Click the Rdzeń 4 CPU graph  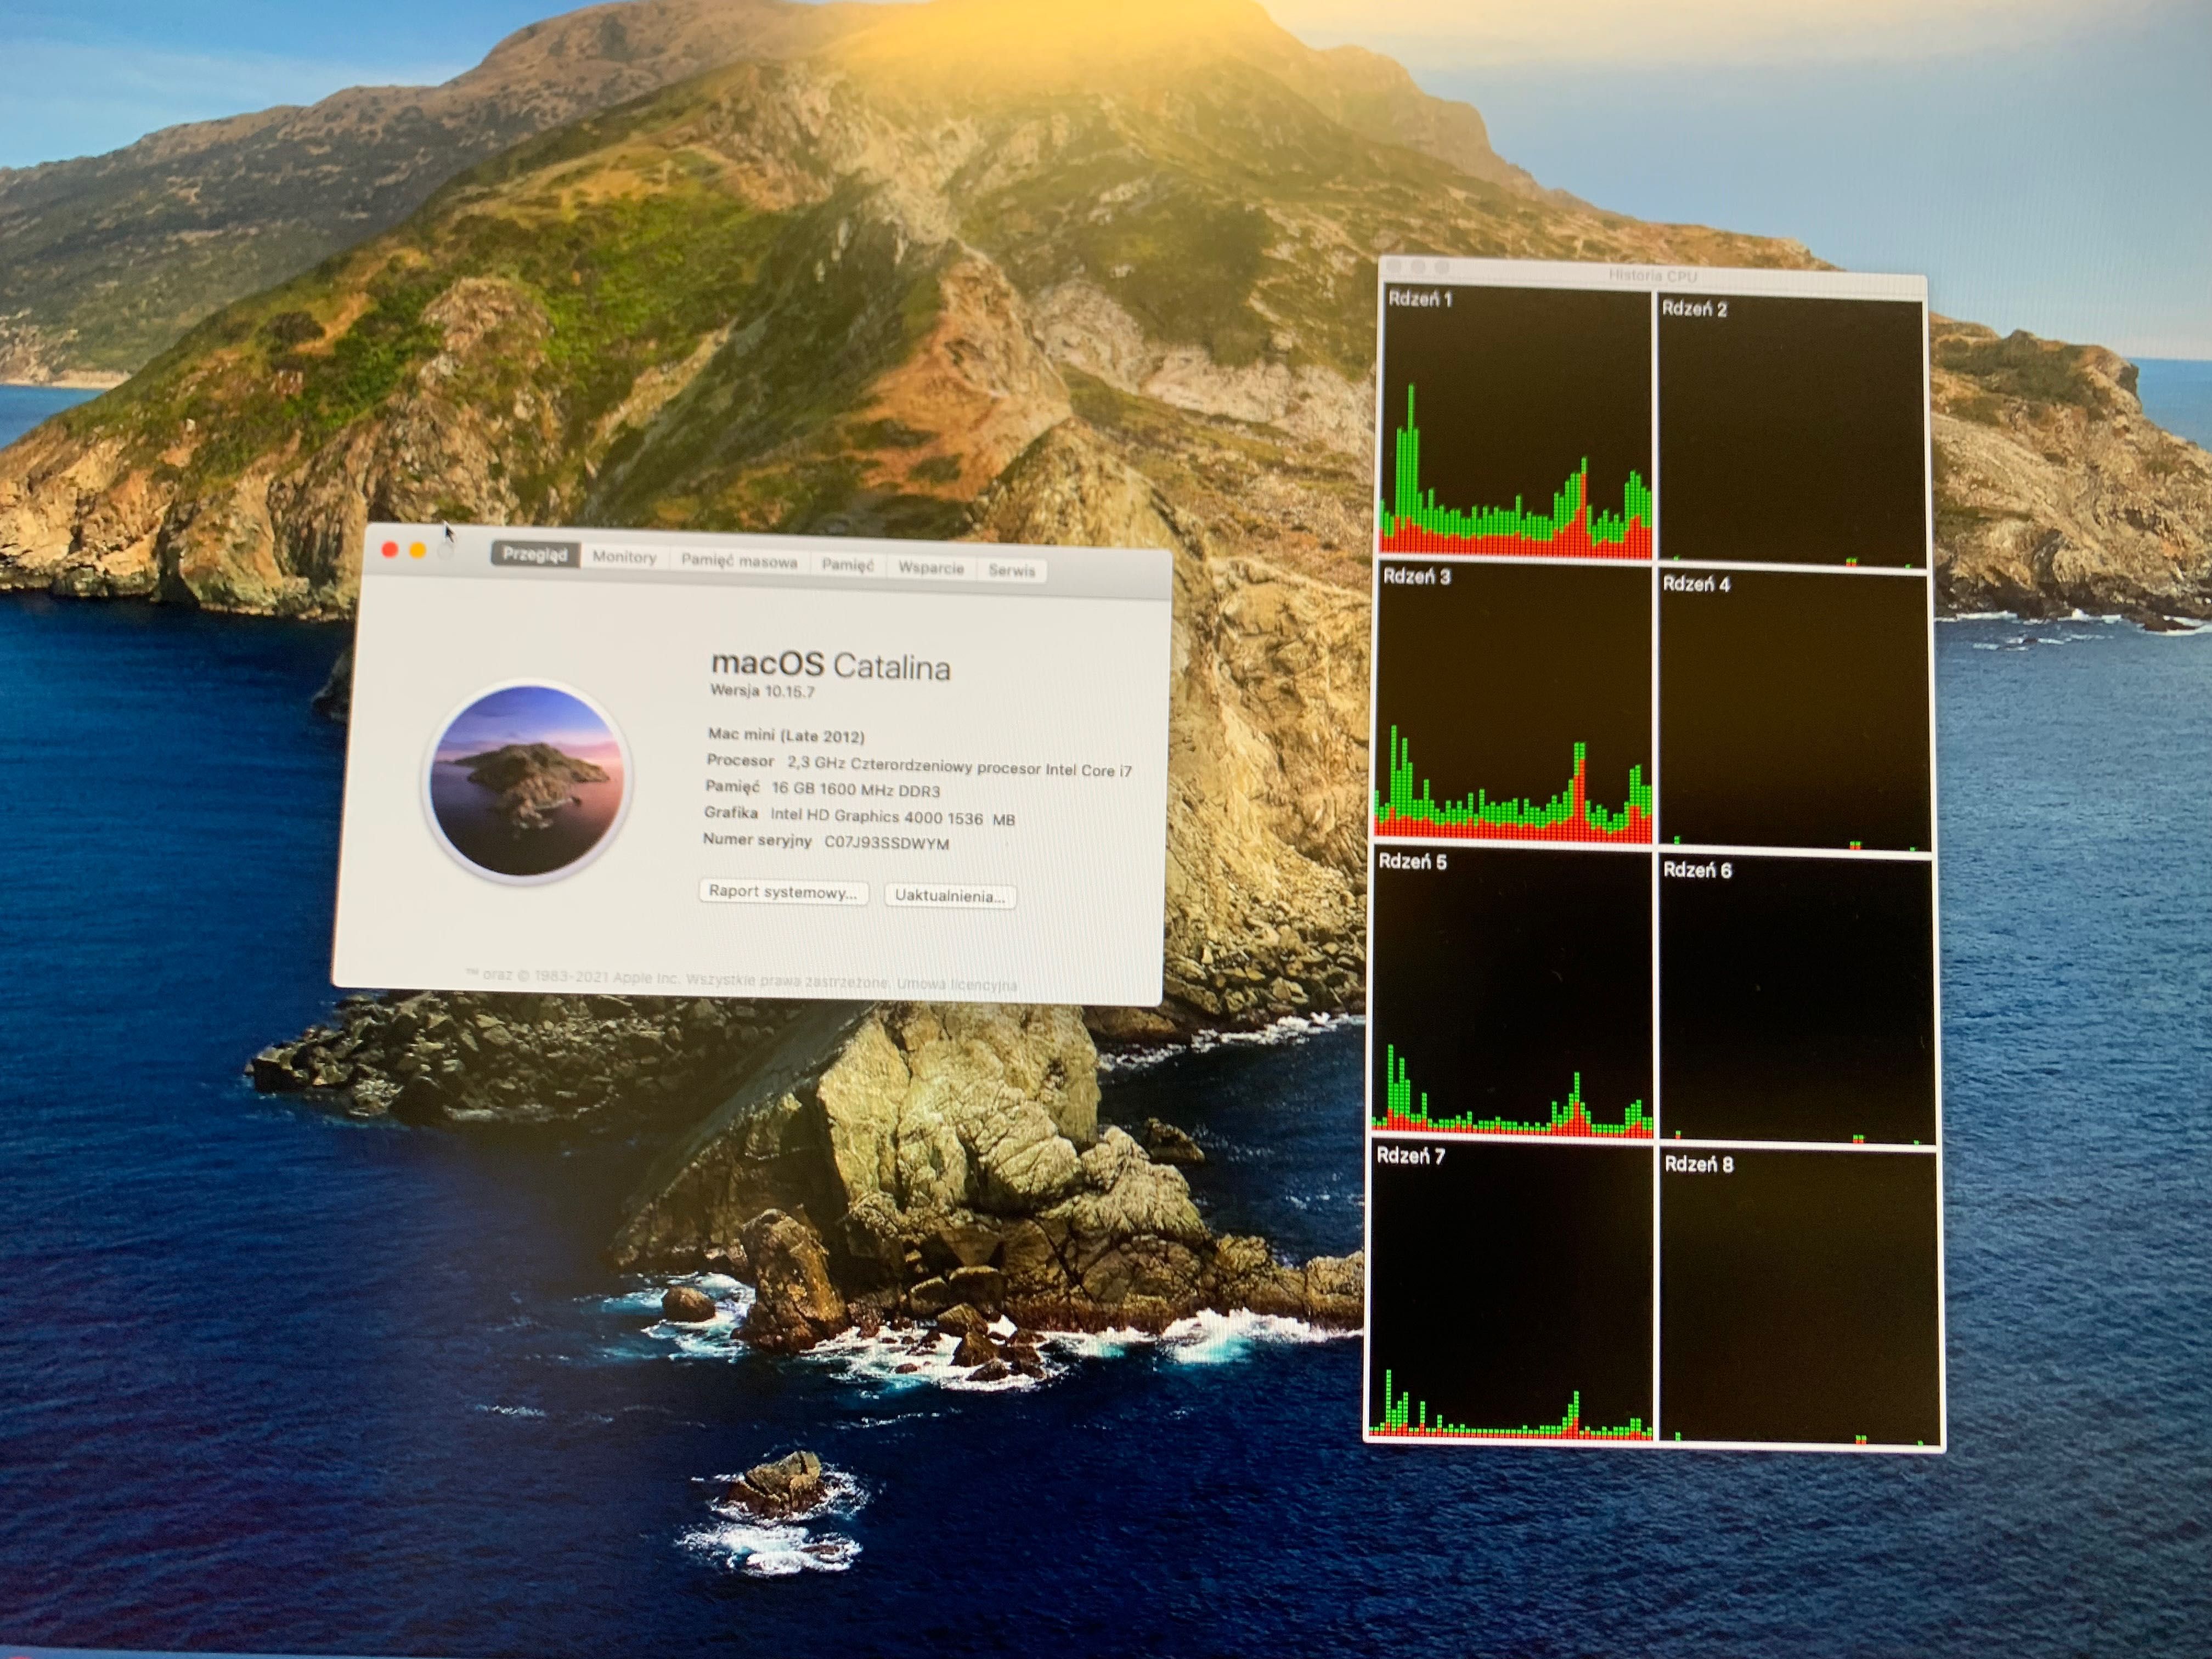click(x=1794, y=711)
